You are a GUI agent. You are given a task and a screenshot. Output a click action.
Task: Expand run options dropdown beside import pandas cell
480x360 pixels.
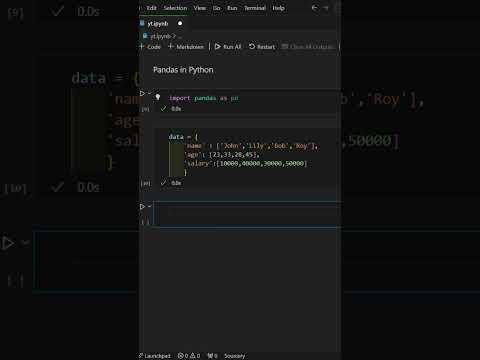tap(149, 94)
